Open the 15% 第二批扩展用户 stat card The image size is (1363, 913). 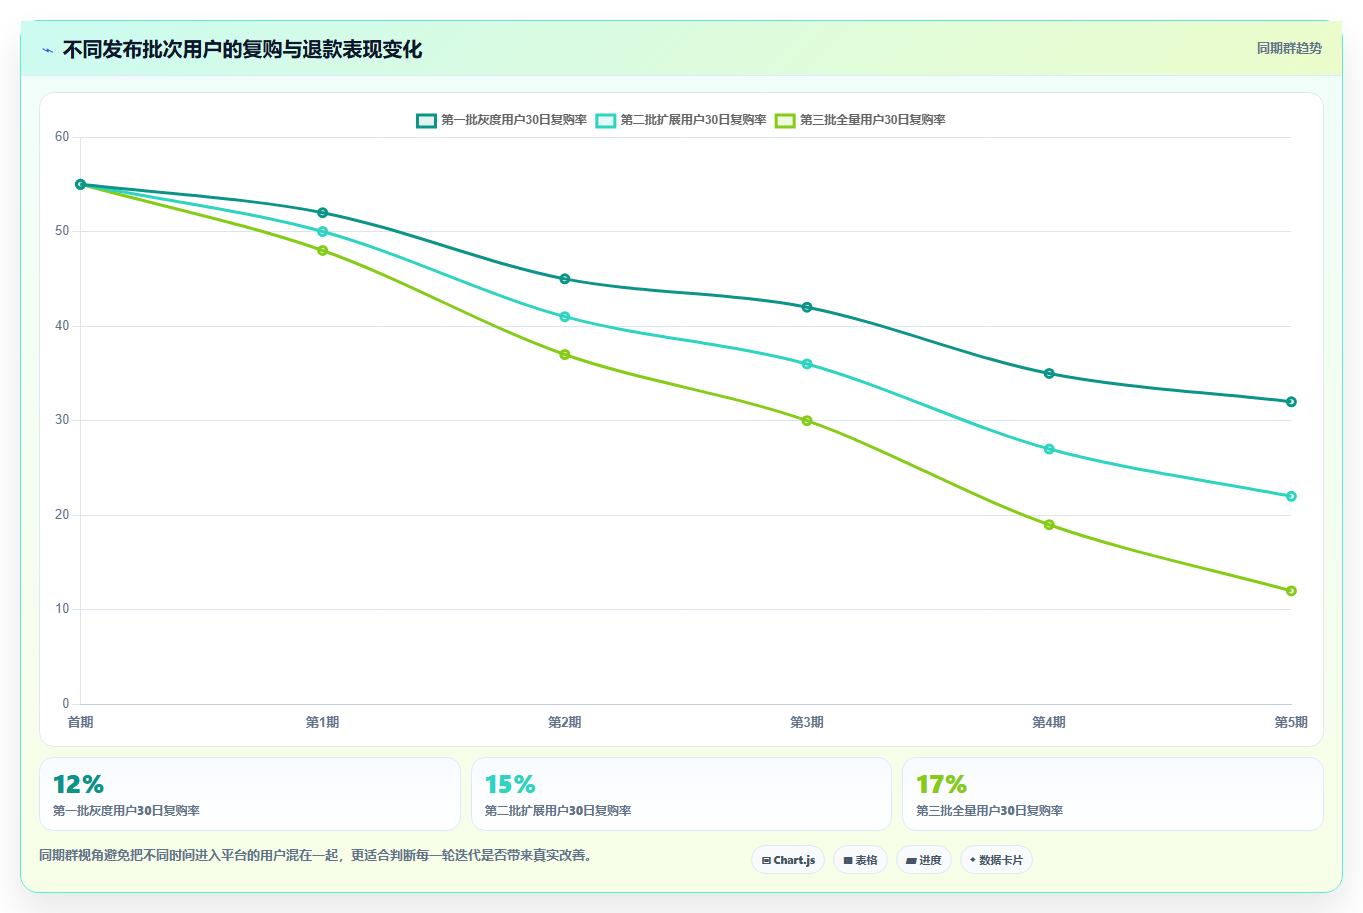point(681,794)
